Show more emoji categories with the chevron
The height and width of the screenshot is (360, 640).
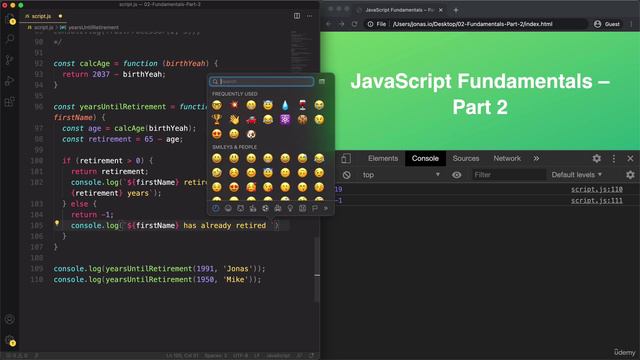(326, 209)
